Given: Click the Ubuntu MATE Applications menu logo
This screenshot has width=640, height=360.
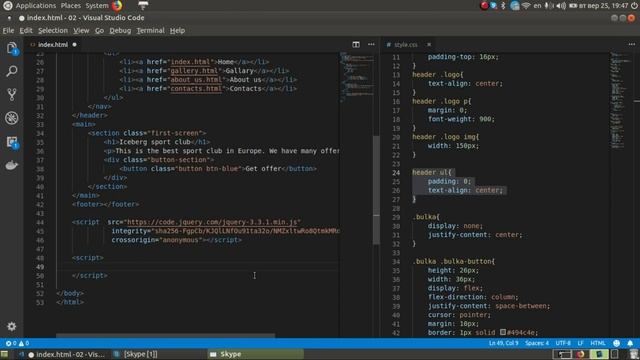Looking at the screenshot, I should click(7, 6).
